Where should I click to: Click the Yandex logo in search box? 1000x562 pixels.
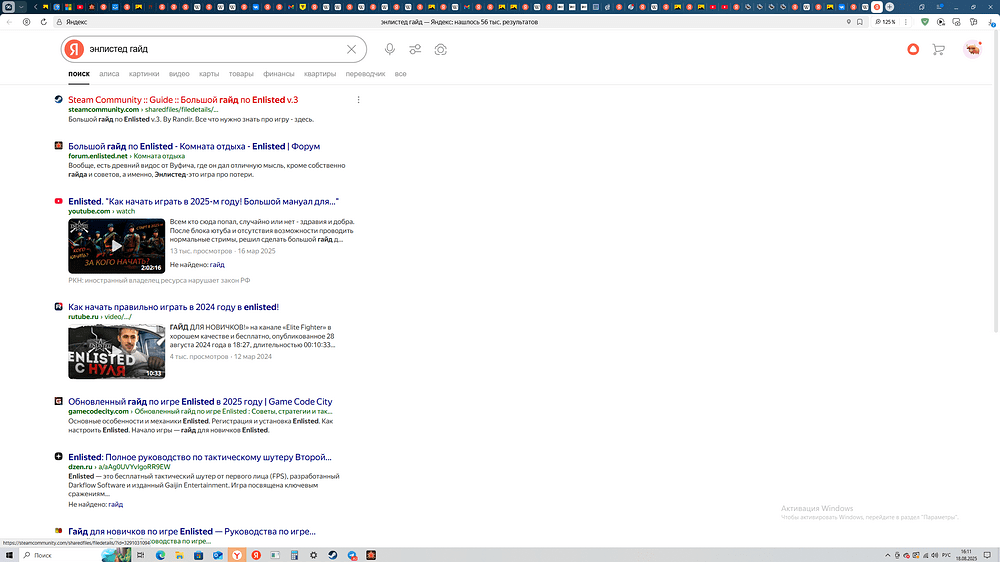pyautogui.click(x=74, y=49)
